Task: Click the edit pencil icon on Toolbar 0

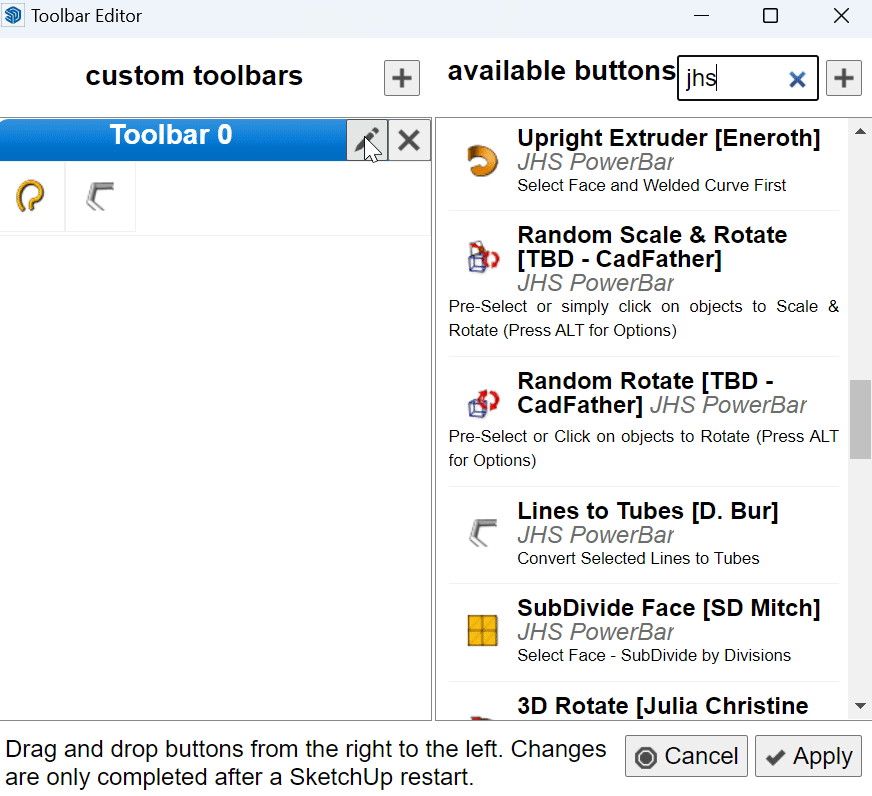Action: click(x=367, y=140)
